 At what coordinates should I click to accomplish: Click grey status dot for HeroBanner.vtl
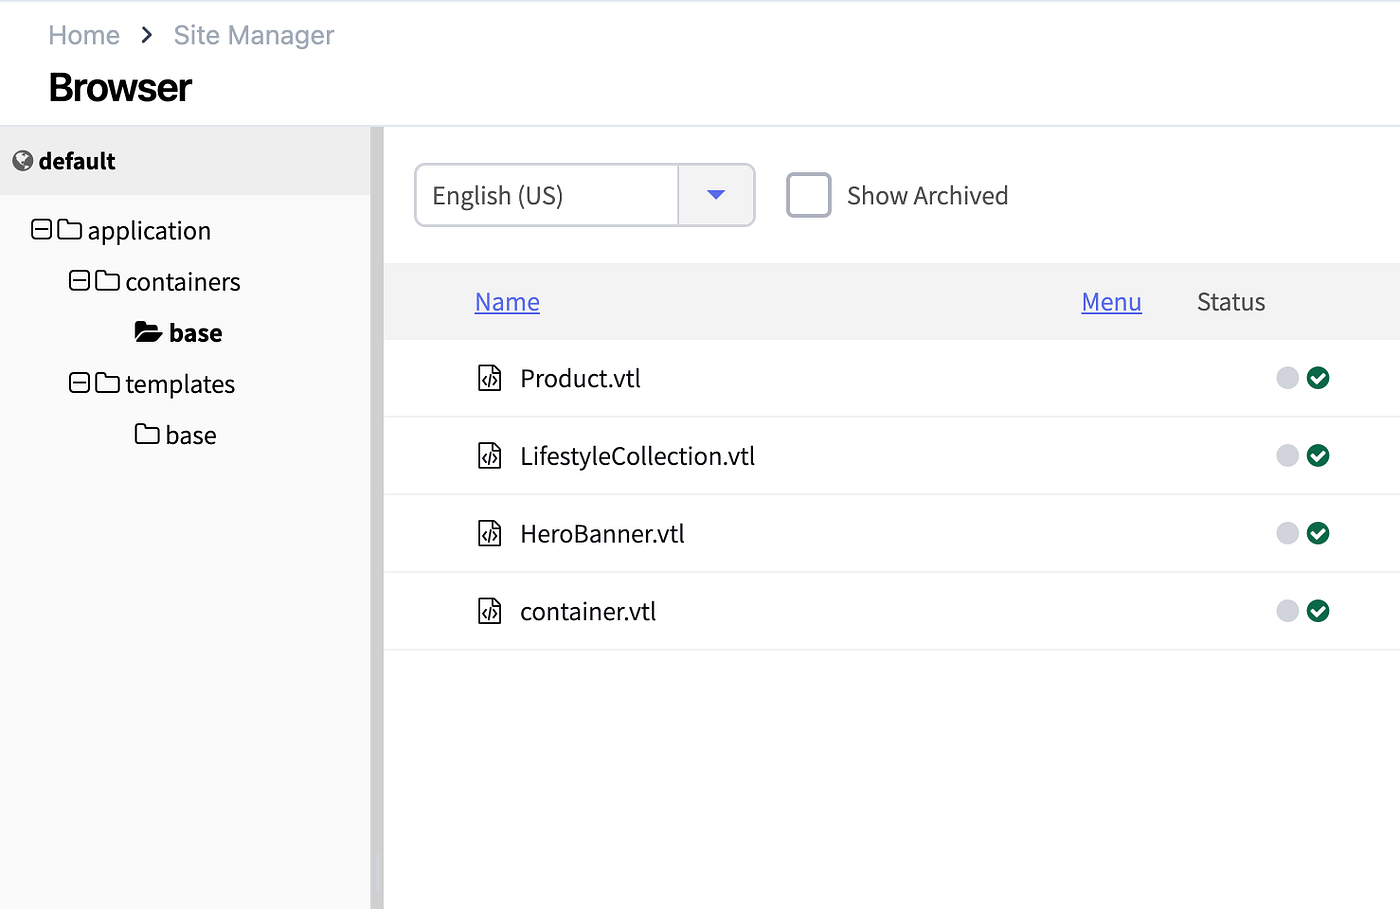click(1288, 533)
